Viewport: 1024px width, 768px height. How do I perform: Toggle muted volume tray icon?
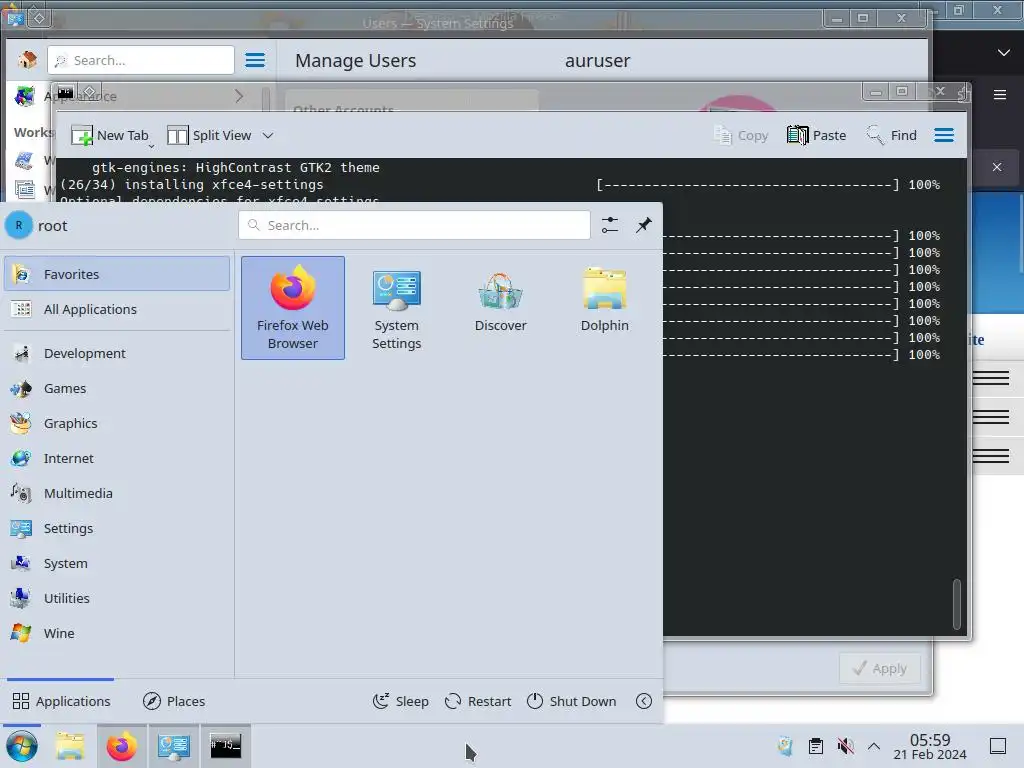845,746
